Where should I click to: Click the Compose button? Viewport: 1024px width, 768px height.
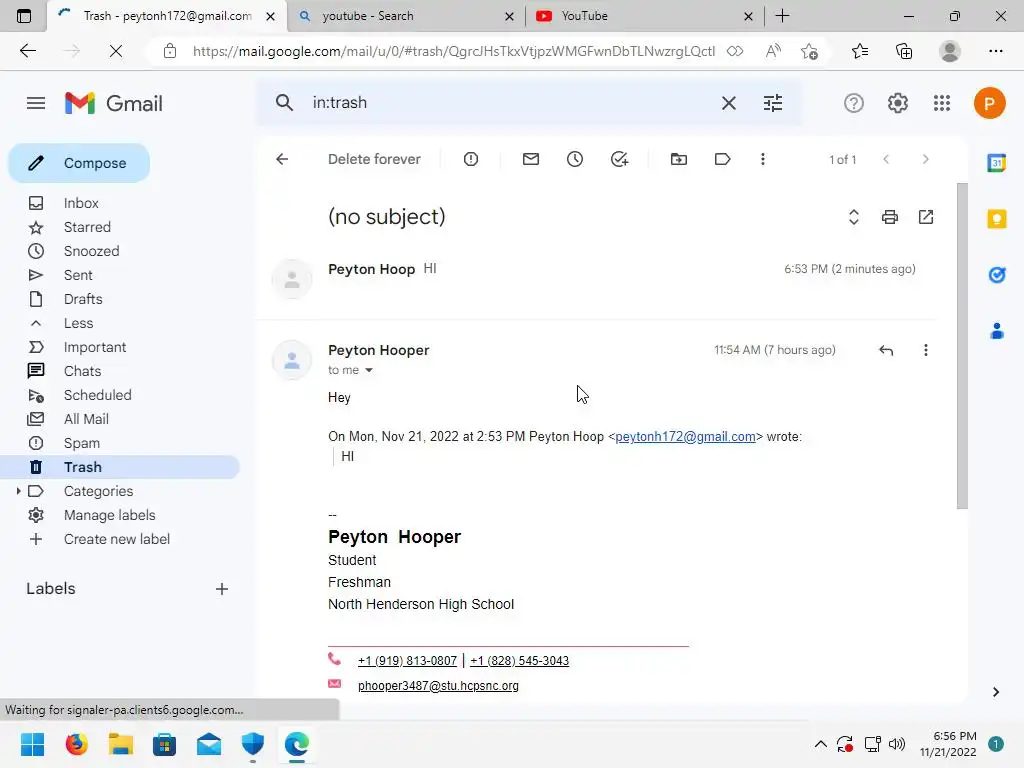click(x=79, y=163)
